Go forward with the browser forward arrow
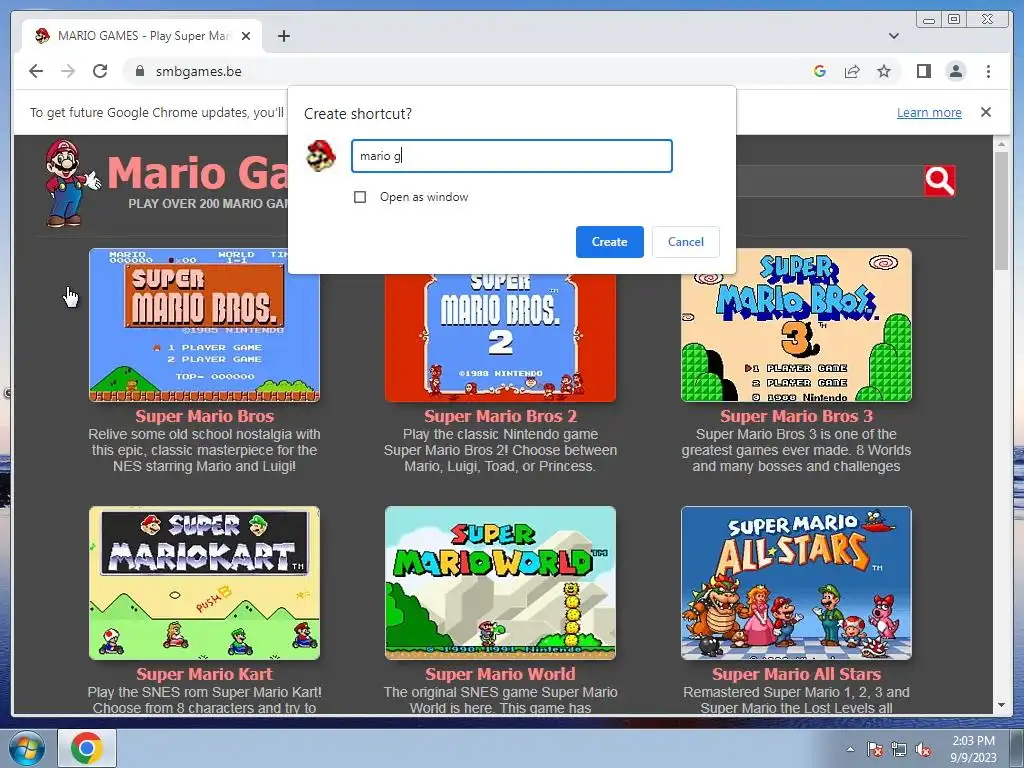This screenshot has height=768, width=1024. coord(68,71)
